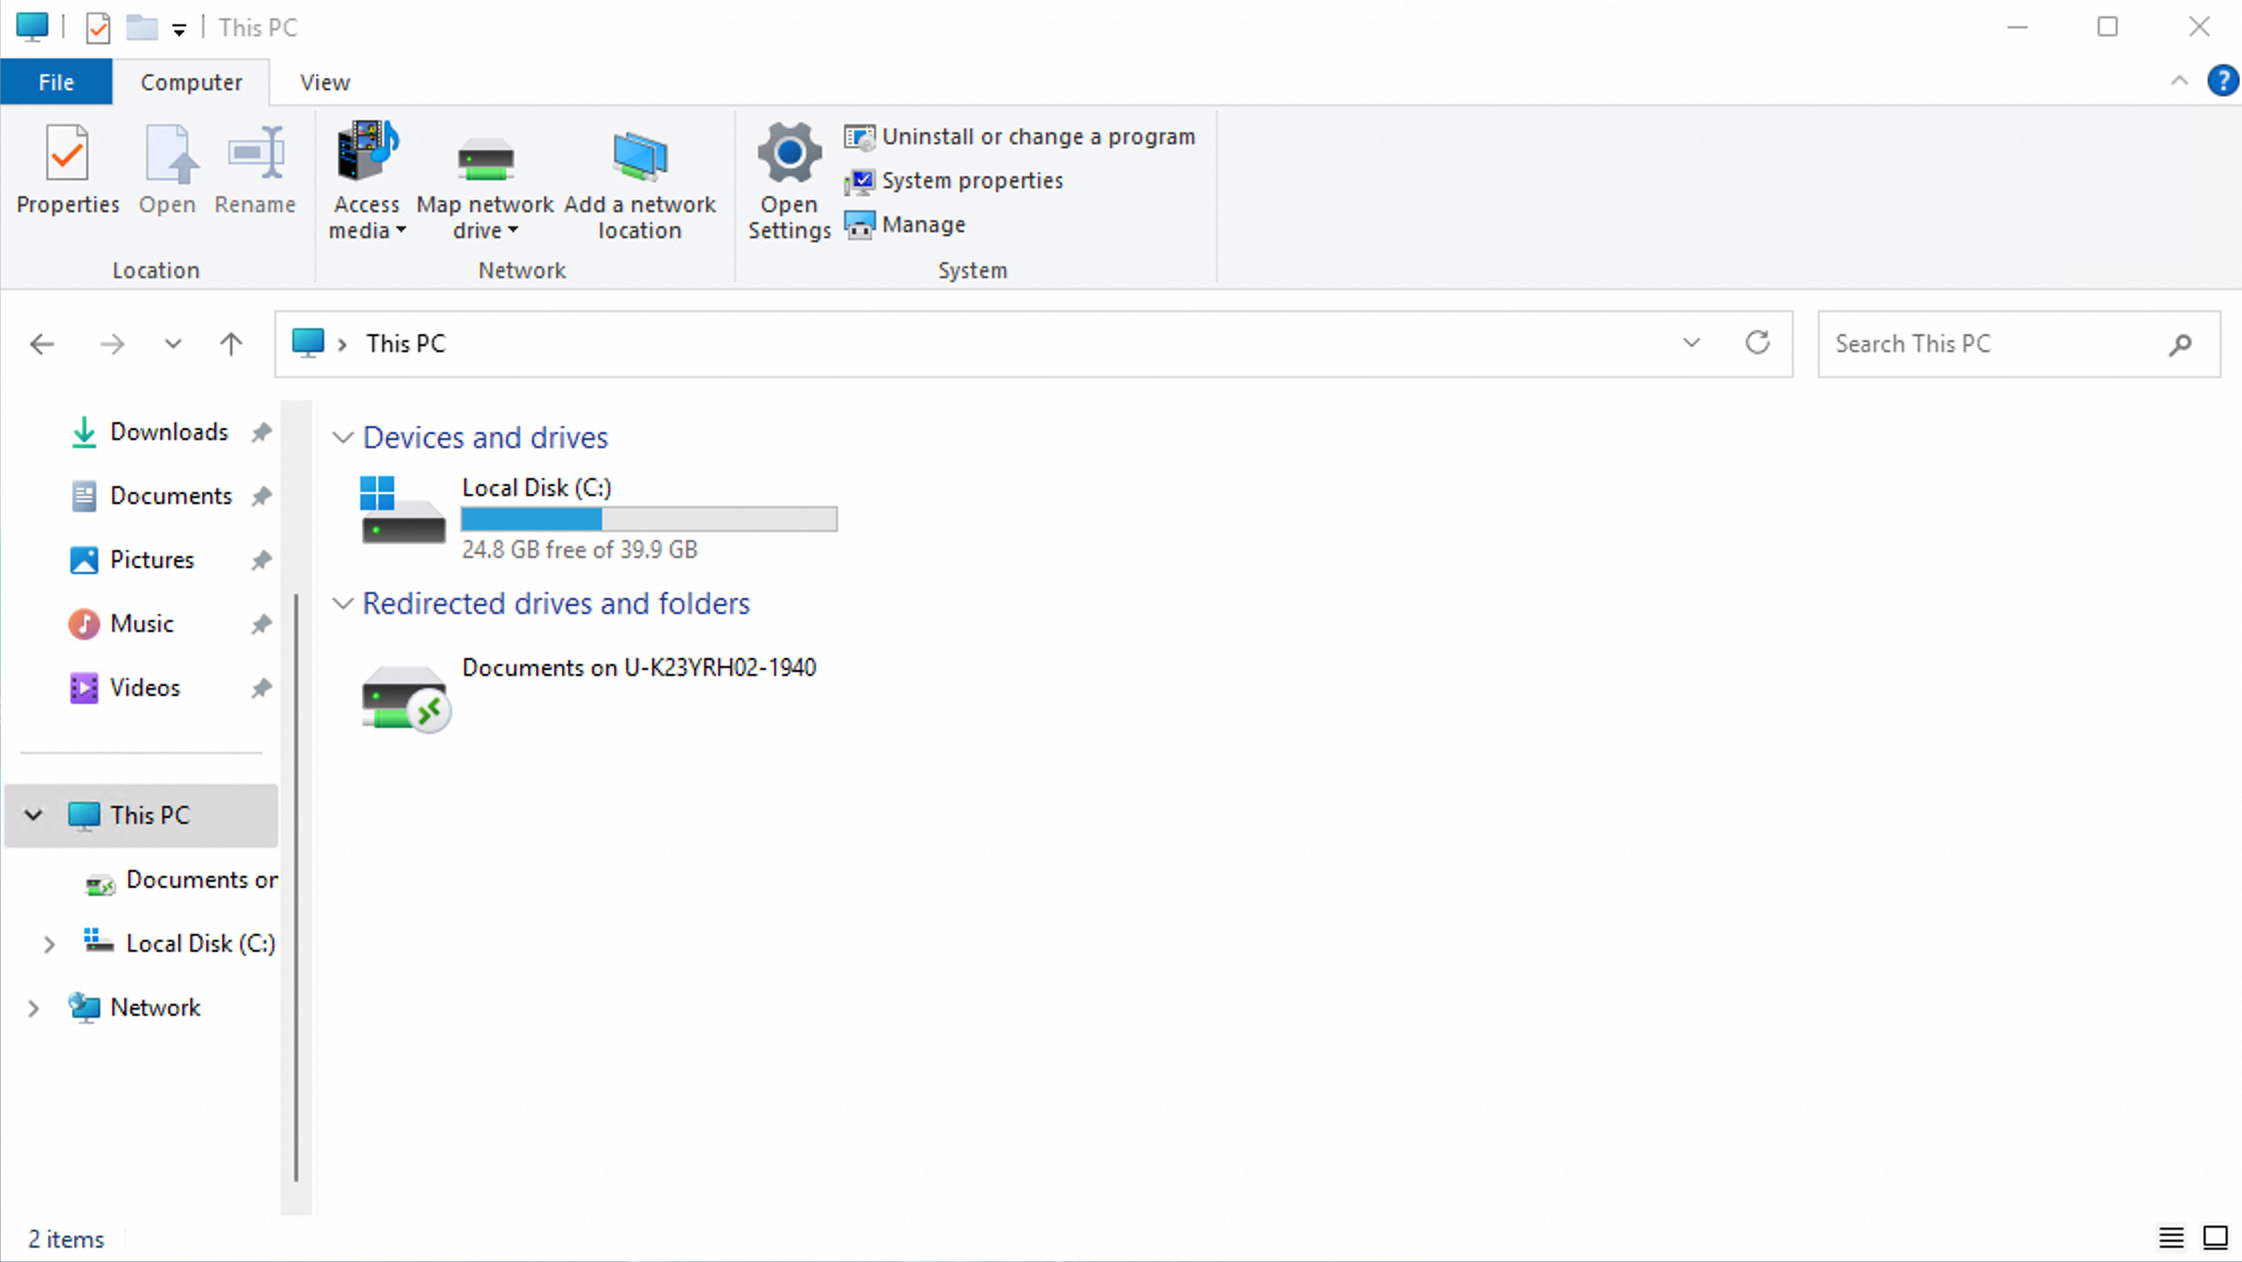
Task: Click the Properties ribbon icon
Action: 67,155
